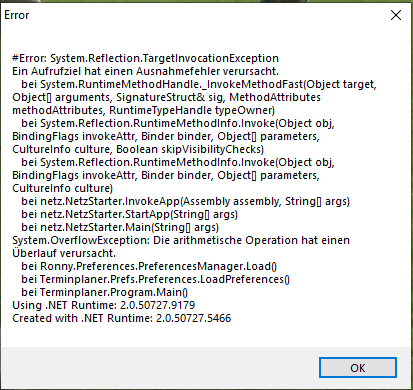
Task: Click the Terminplaner.Prefs.Preferences.LoadPreferences() line
Action: (156, 279)
